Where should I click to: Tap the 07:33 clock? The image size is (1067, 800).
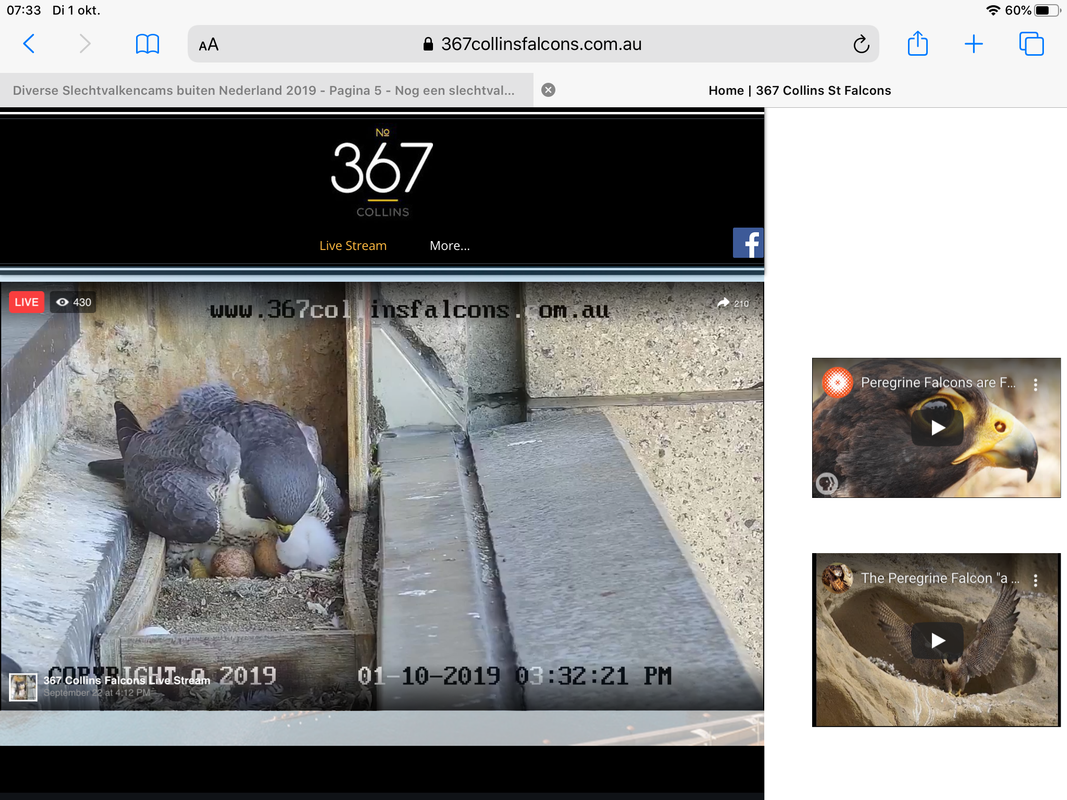tap(24, 10)
